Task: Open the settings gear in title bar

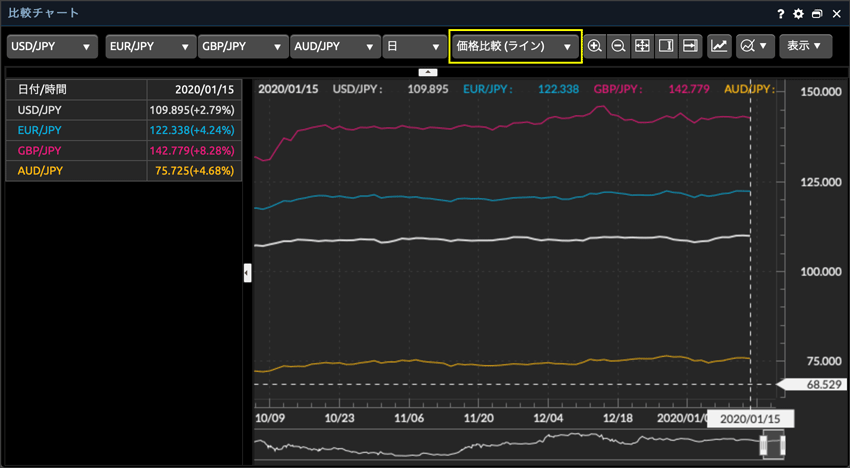Action: pyautogui.click(x=798, y=14)
